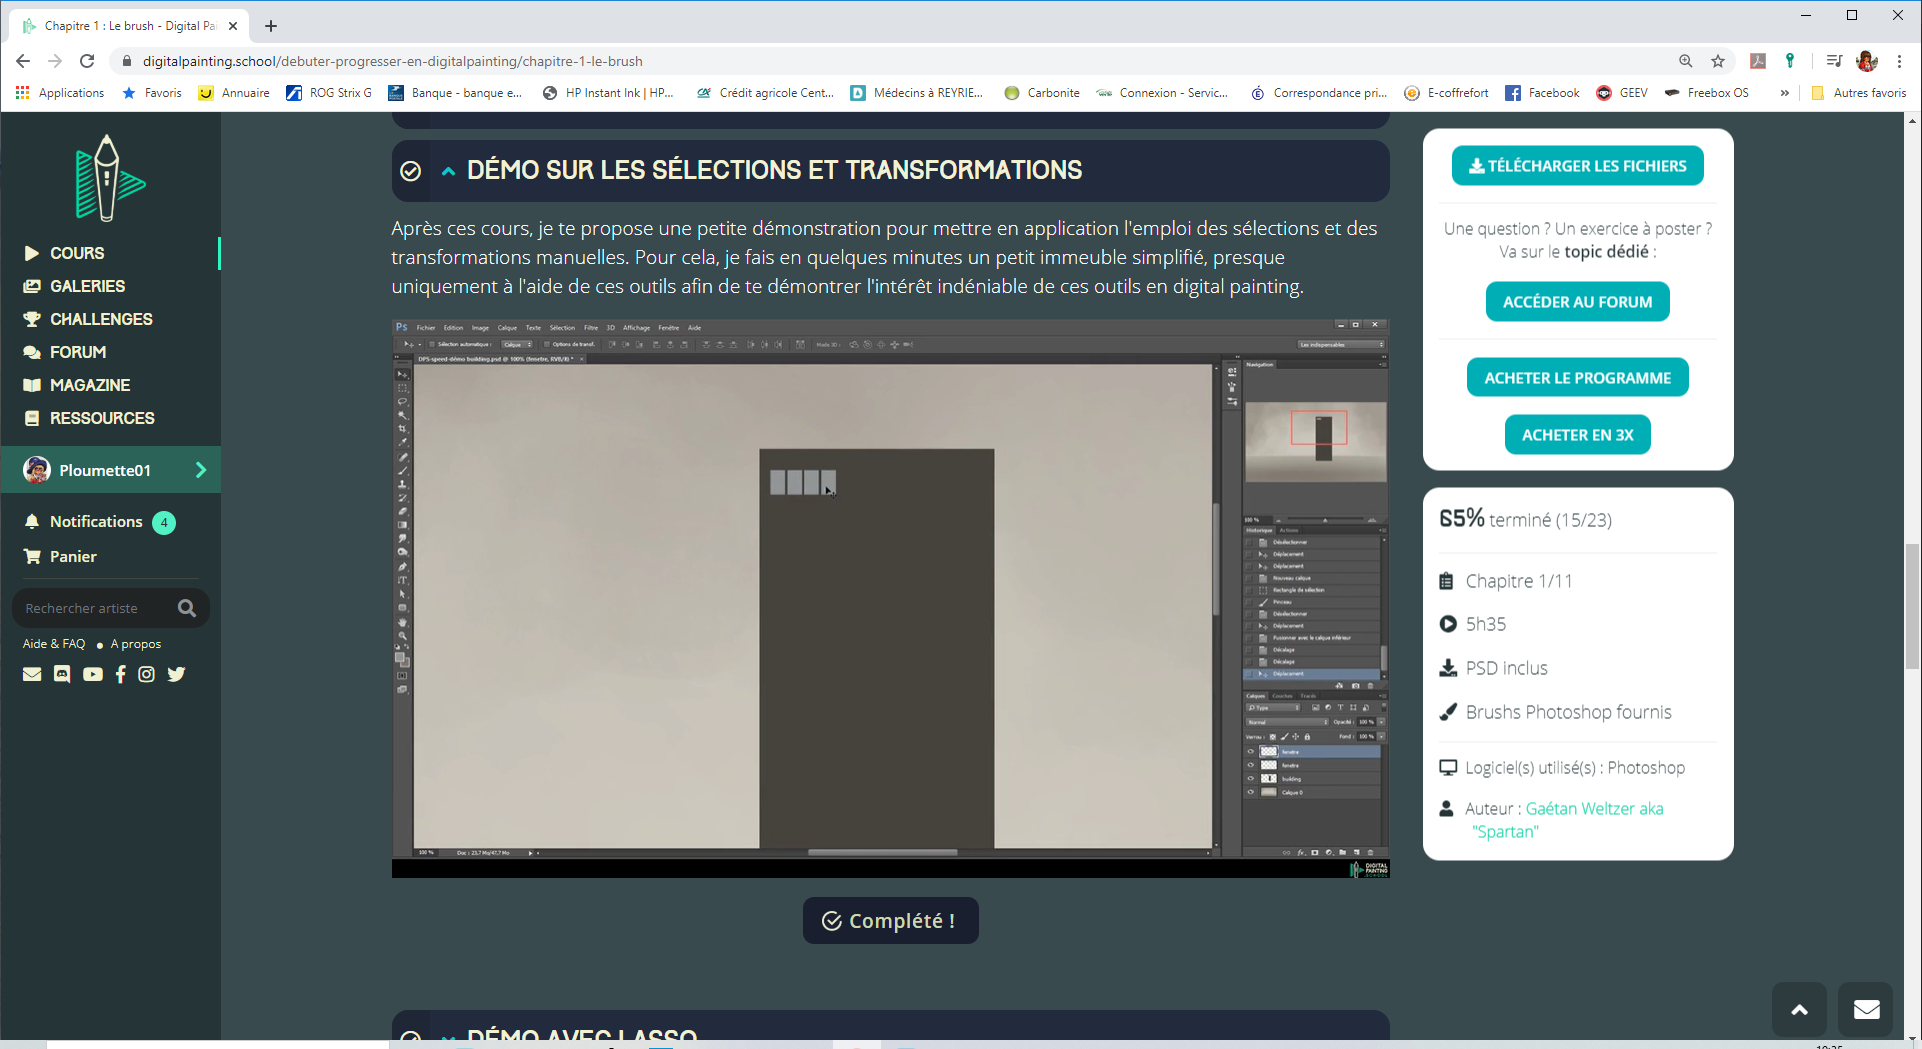Select the Crop tool
This screenshot has width=1922, height=1049.
(x=404, y=427)
